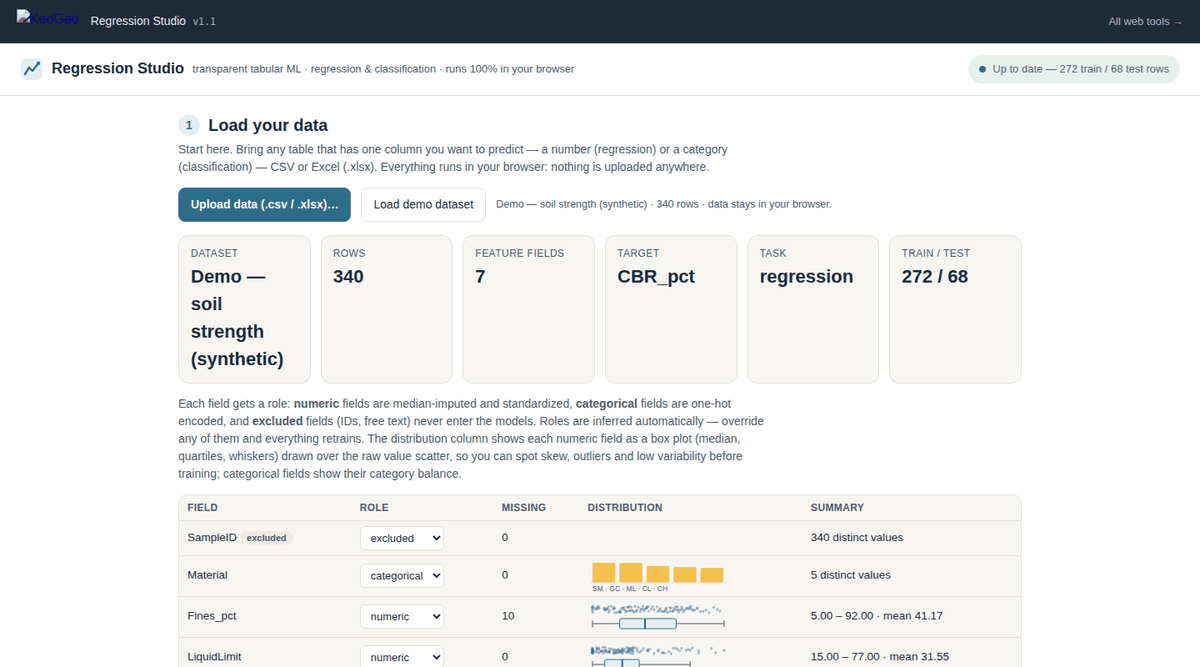Click the MISSING column header
Image resolution: width=1200 pixels, height=667 pixels.
(x=524, y=508)
